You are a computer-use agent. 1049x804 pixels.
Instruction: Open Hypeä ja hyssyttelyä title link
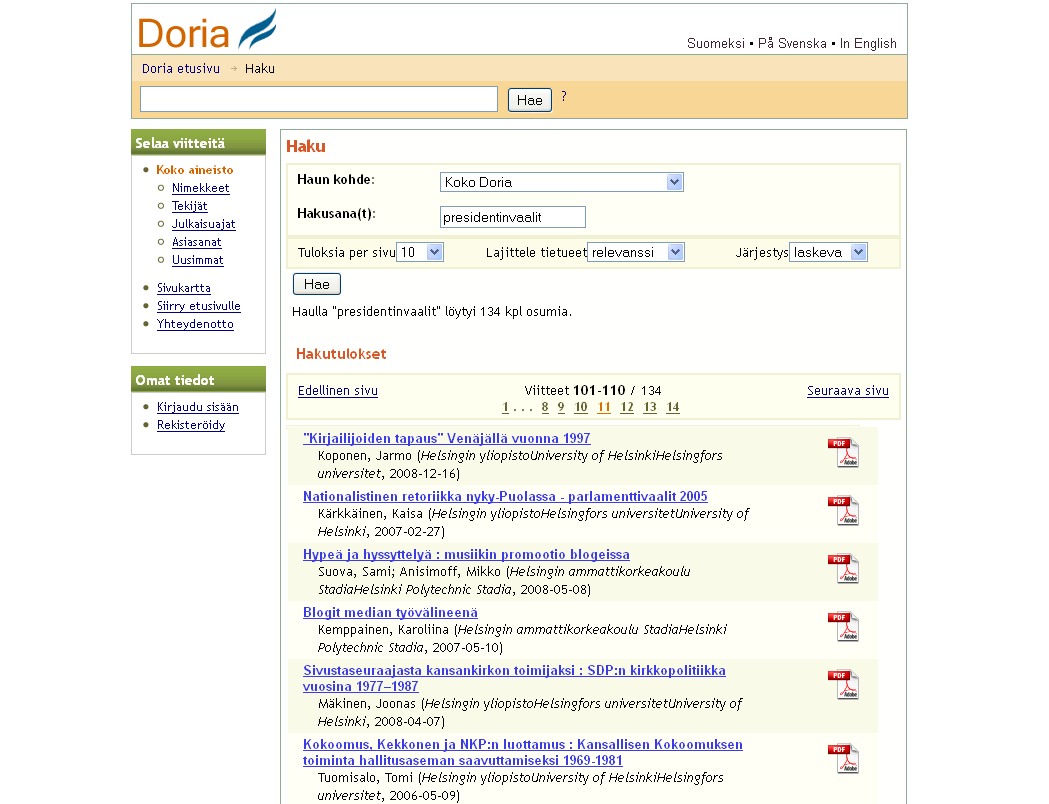tap(466, 555)
